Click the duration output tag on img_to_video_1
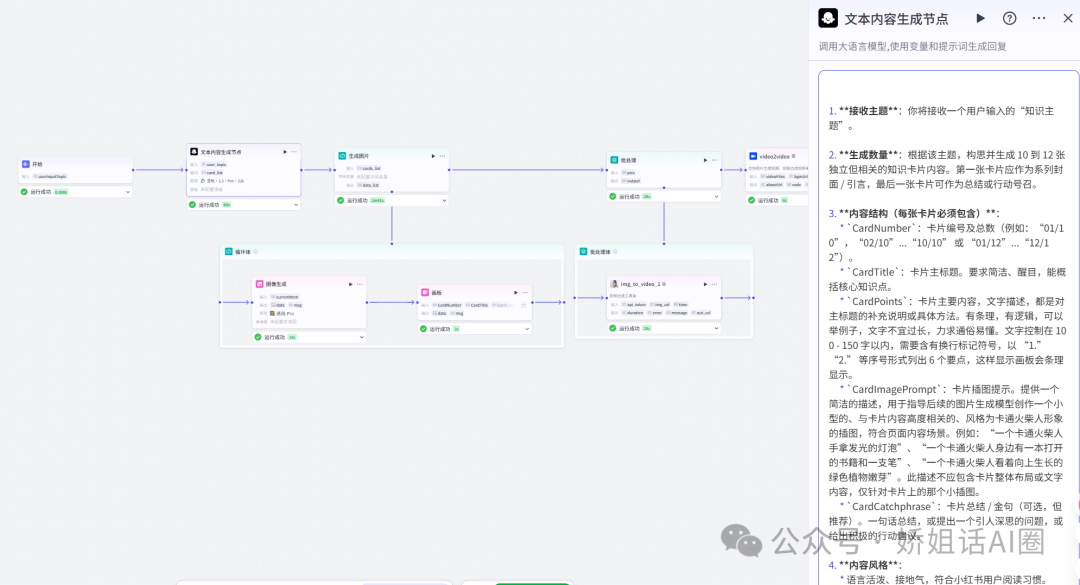The height and width of the screenshot is (585, 1080). [633, 313]
